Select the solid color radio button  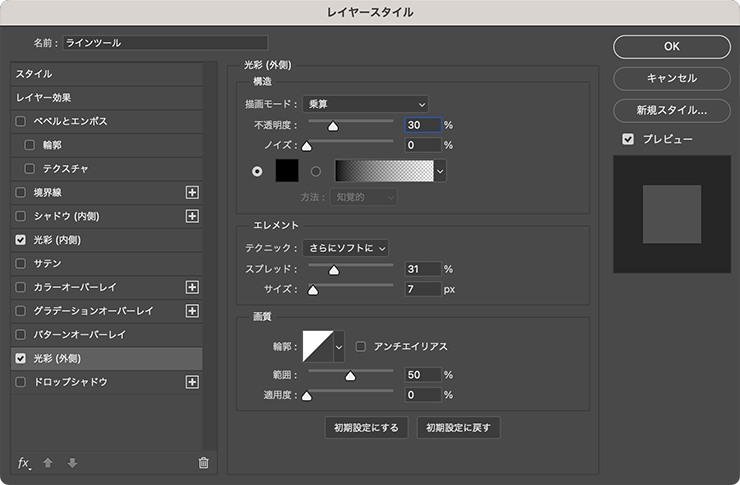click(257, 171)
